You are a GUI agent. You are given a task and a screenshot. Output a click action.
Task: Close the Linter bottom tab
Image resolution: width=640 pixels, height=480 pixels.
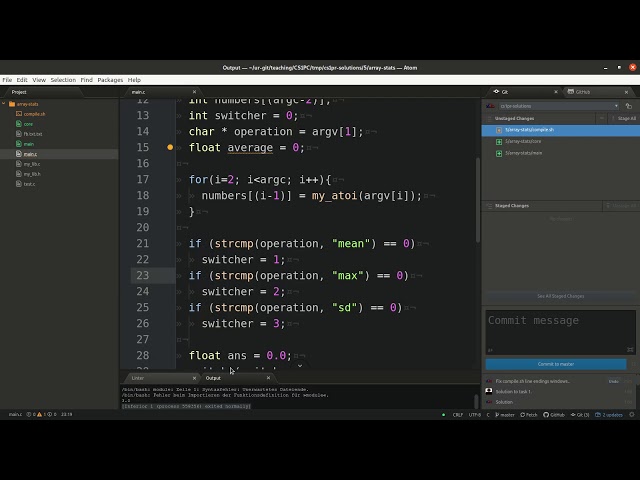[194, 378]
